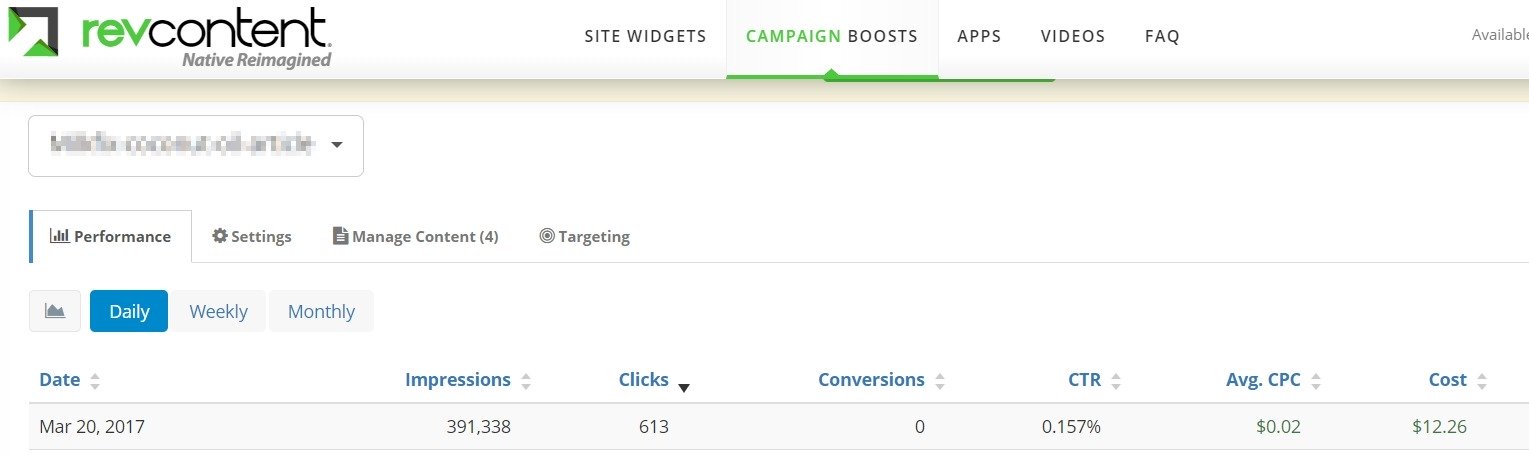1529x456 pixels.
Task: Sort by Avg. CPC column arrows
Action: pyautogui.click(x=1316, y=381)
